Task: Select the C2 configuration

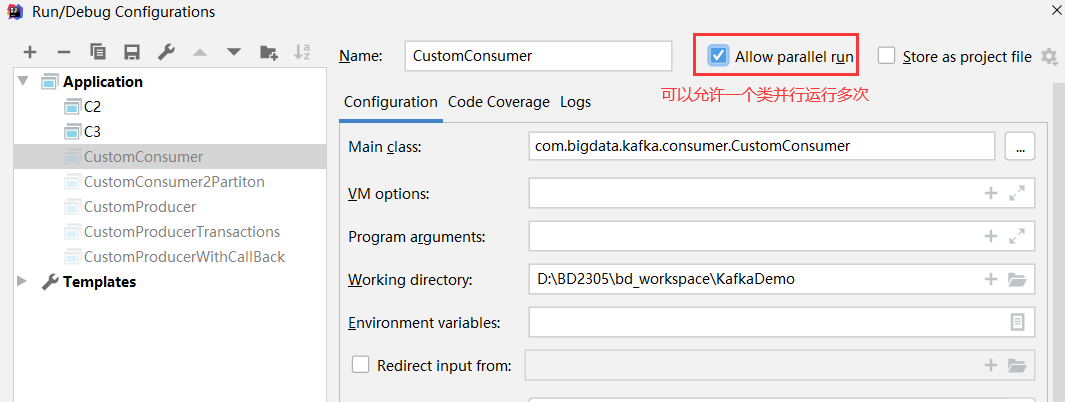Action: 92,107
